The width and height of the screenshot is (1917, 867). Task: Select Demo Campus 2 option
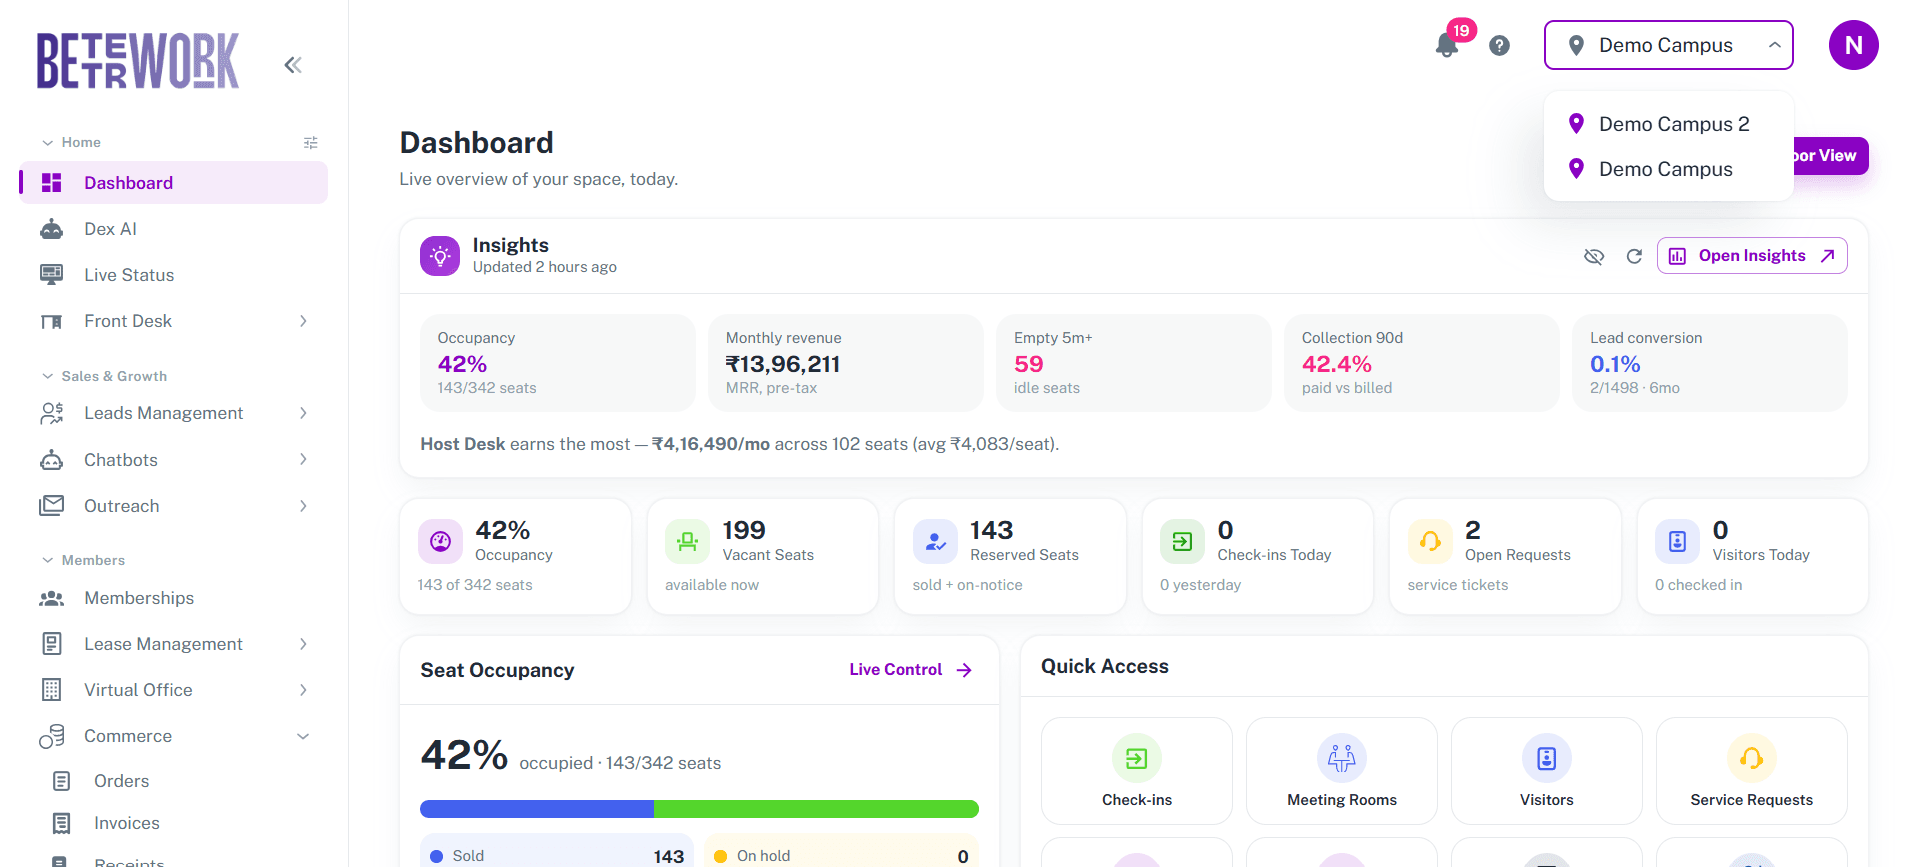1668,124
